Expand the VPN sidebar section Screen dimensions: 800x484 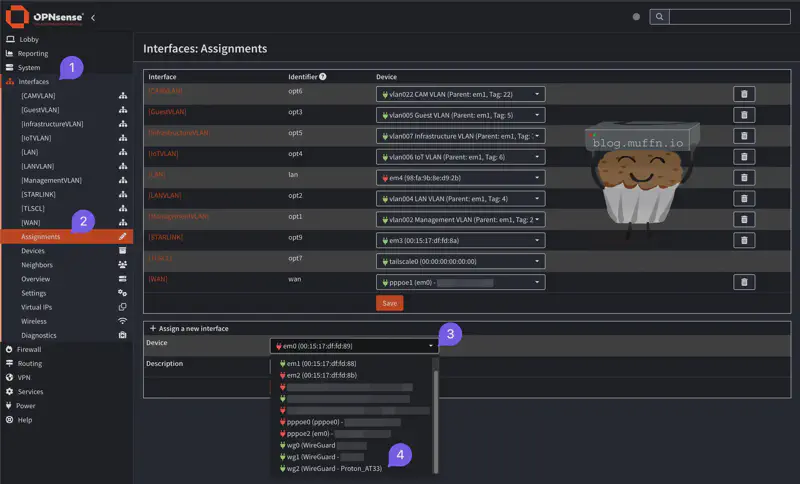(x=24, y=378)
